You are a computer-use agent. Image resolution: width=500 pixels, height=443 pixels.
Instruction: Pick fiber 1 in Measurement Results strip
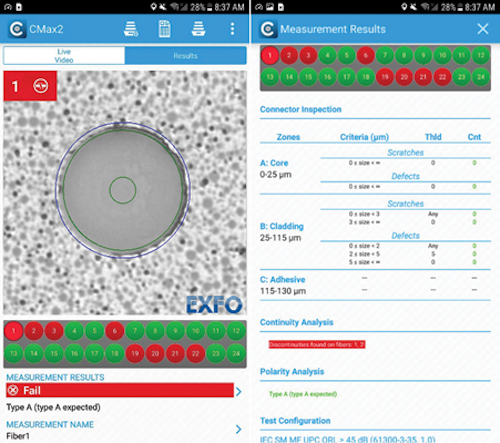point(270,55)
